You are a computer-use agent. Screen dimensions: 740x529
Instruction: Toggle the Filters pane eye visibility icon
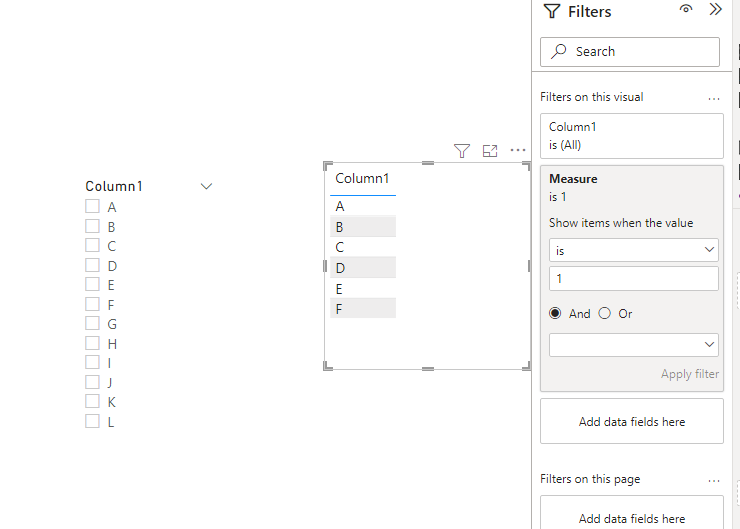click(686, 9)
